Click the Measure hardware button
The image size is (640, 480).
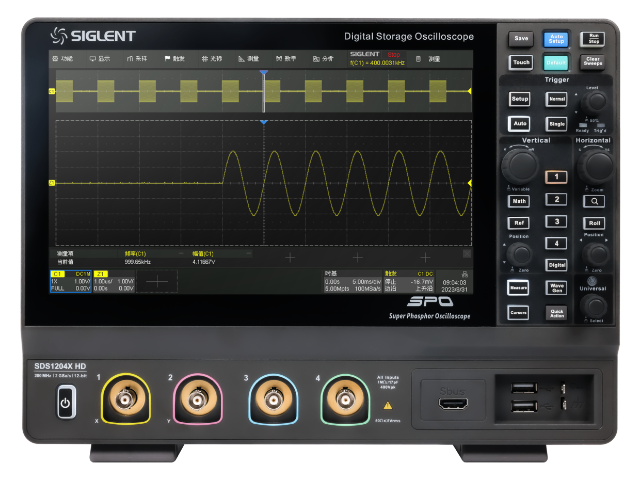518,288
